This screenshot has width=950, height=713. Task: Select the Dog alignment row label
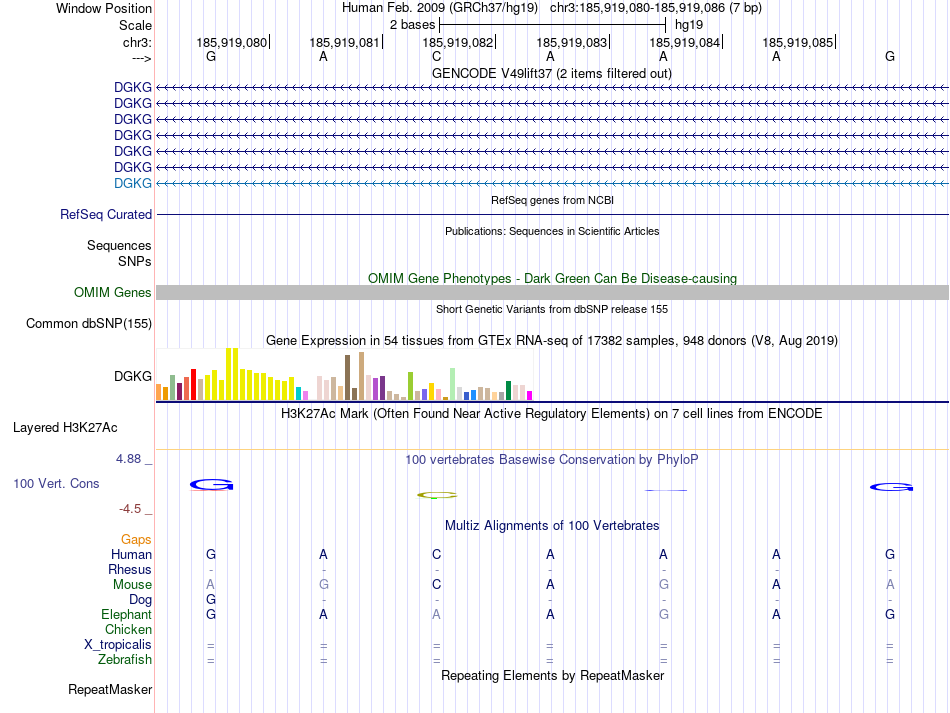[x=140, y=600]
